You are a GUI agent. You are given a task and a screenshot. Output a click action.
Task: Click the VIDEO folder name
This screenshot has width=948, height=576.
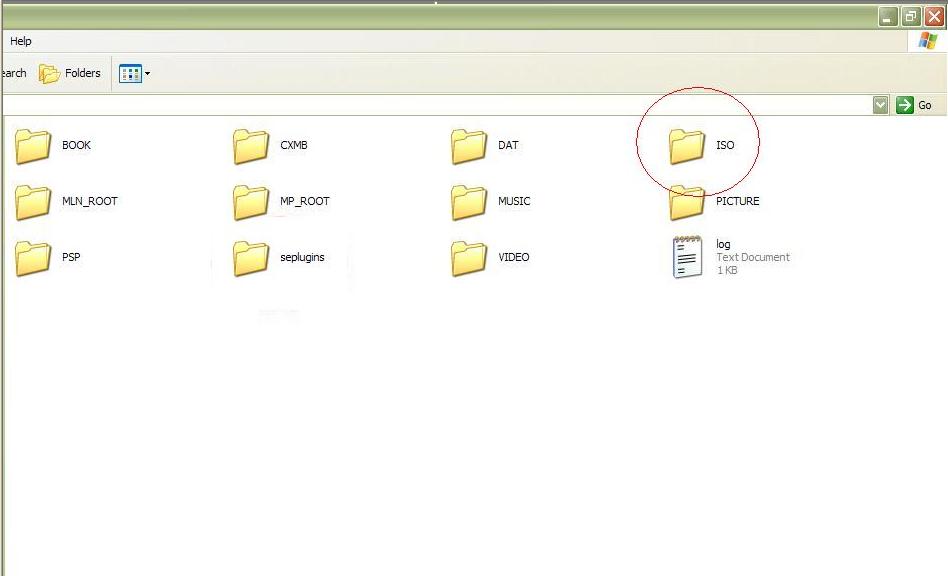click(513, 257)
